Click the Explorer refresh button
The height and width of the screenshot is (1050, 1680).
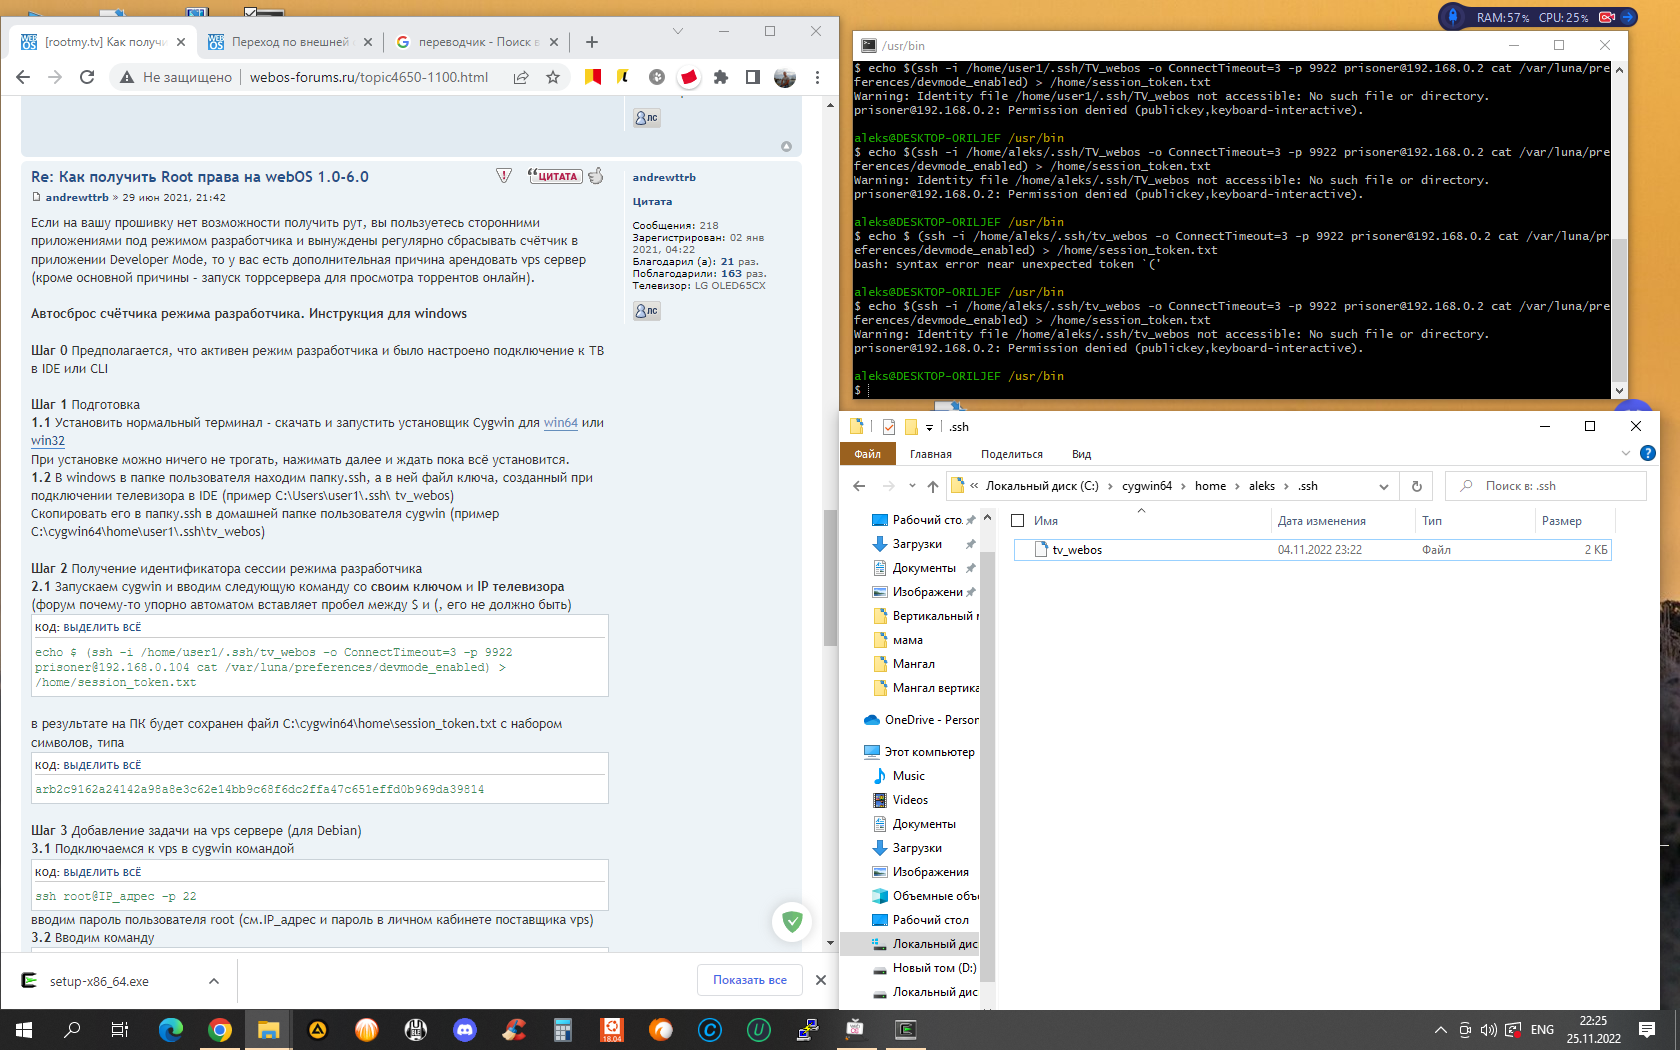tap(1416, 486)
